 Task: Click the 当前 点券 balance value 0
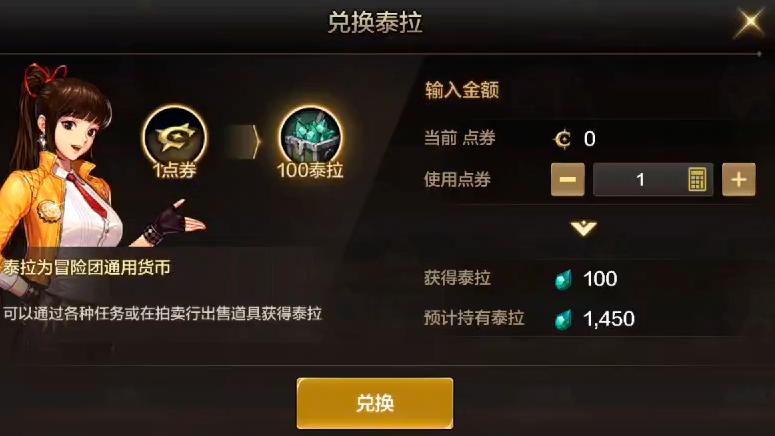(x=589, y=139)
